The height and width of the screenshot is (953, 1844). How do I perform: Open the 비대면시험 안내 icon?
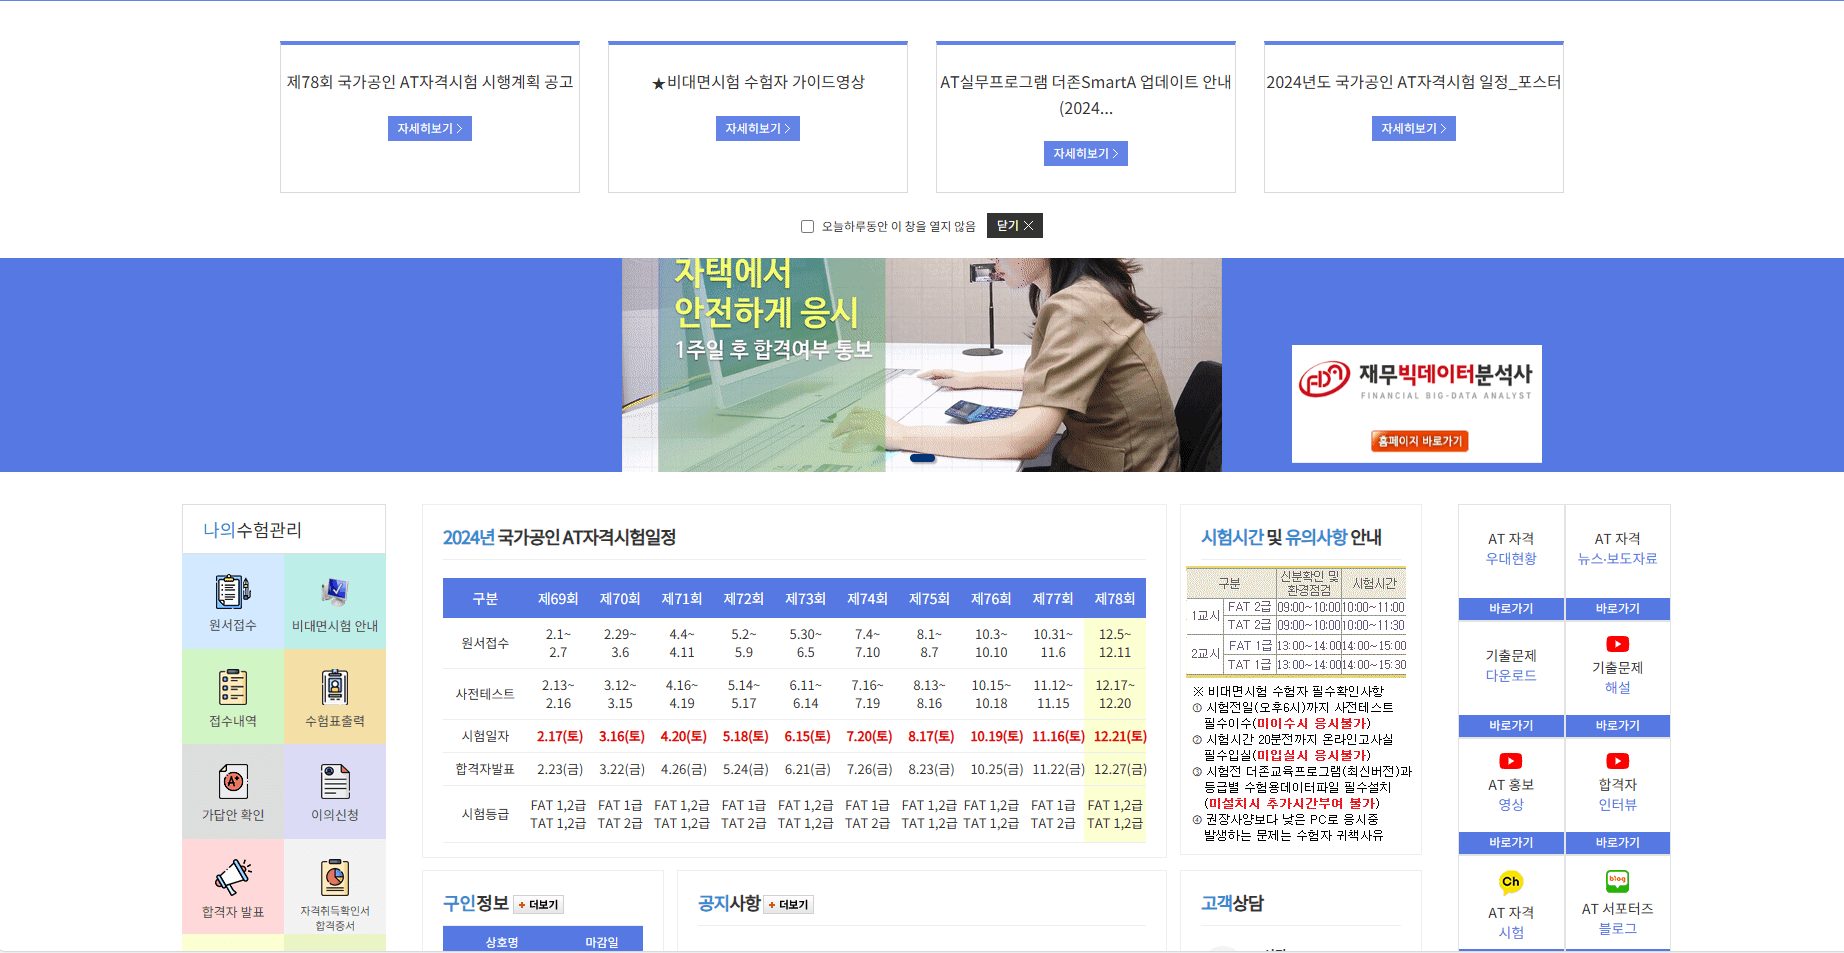tap(335, 591)
